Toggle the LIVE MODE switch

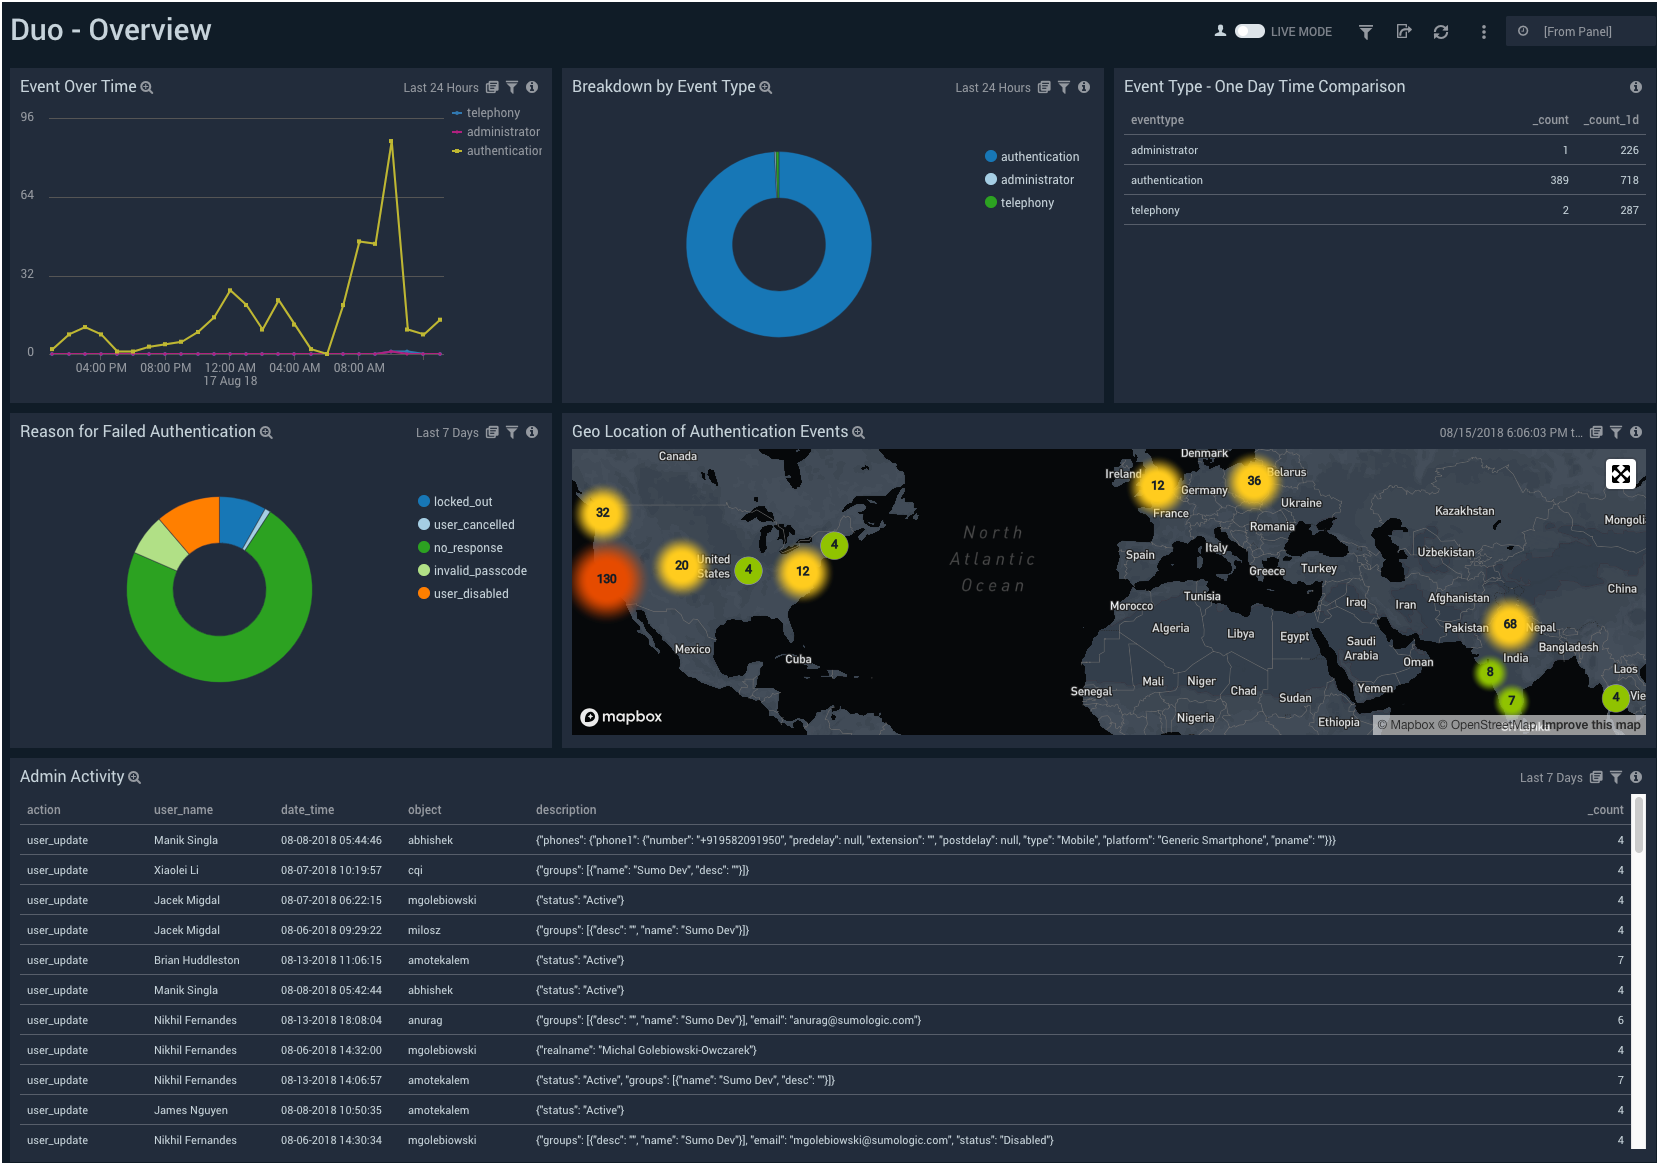point(1251,31)
